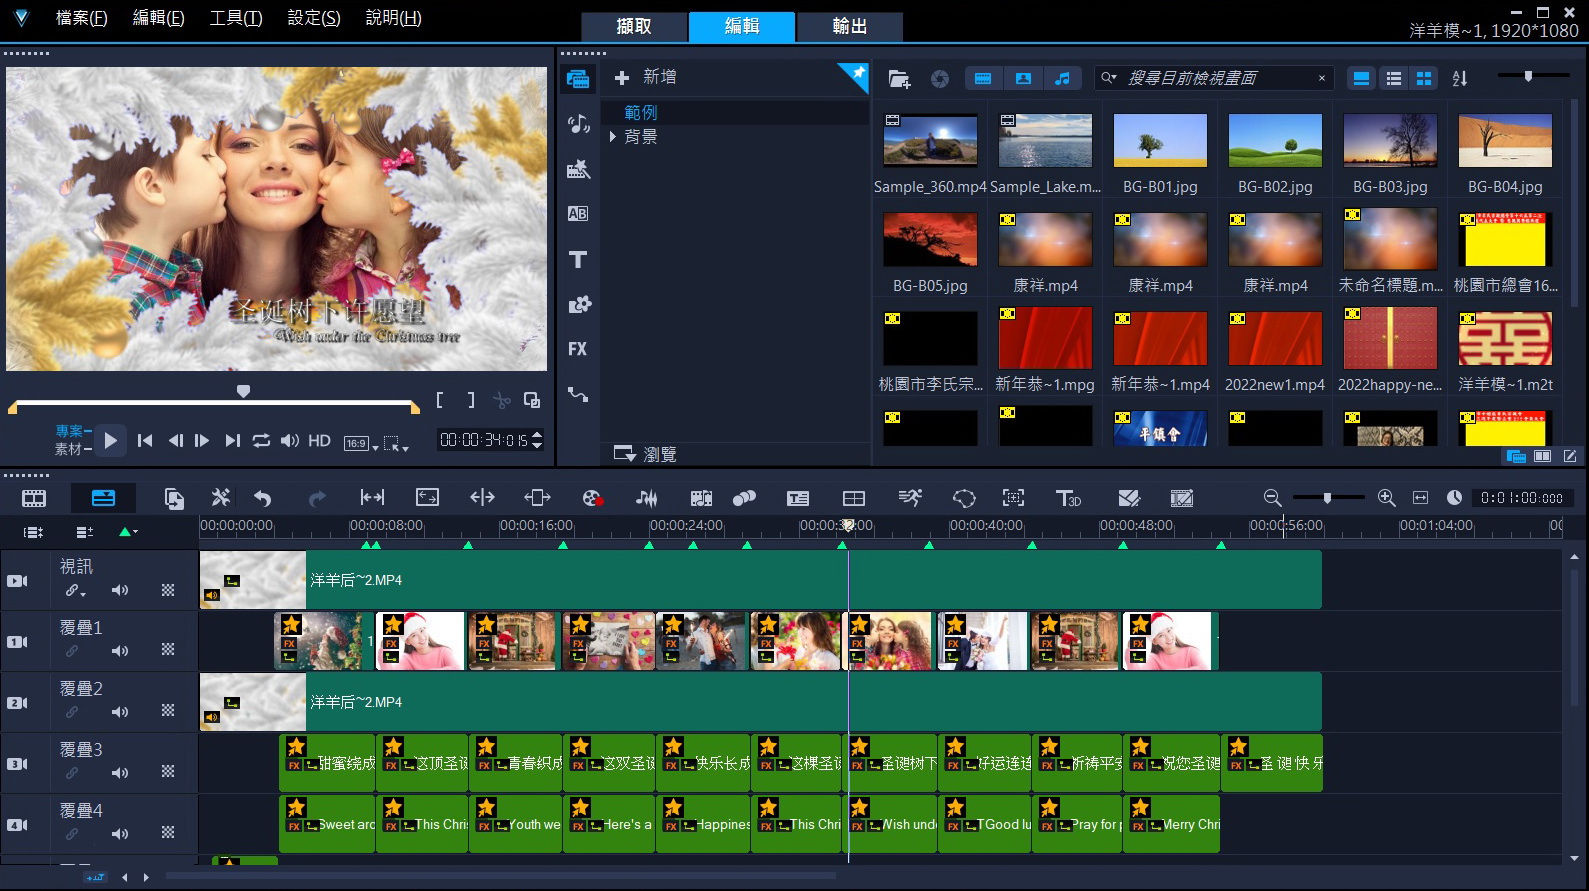Click the scissors split clip icon

tap(502, 401)
